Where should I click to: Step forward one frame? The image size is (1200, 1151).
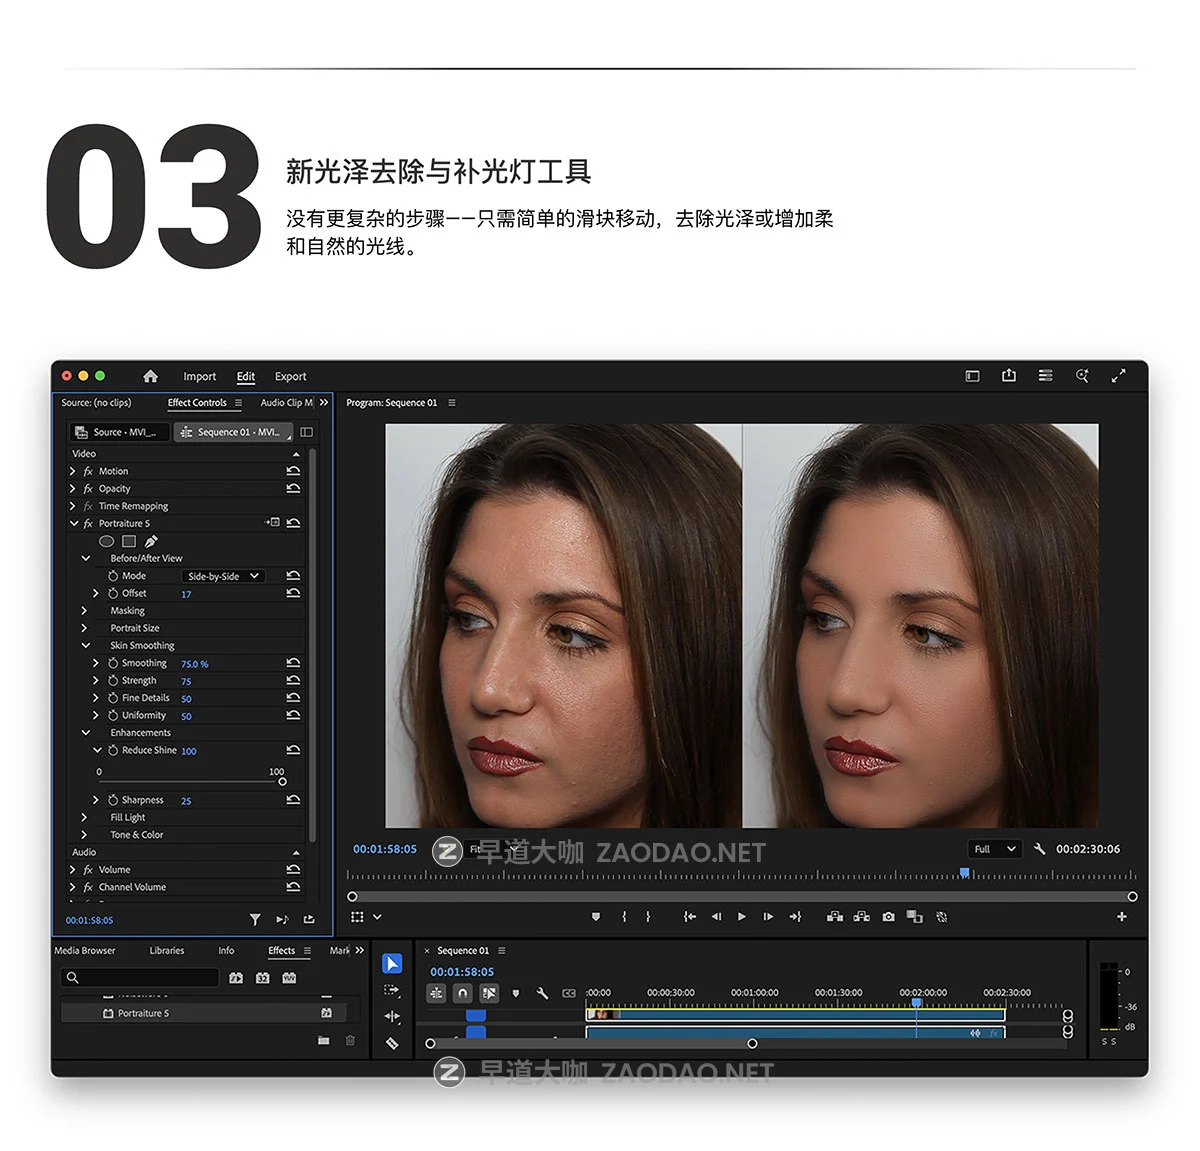click(x=768, y=916)
